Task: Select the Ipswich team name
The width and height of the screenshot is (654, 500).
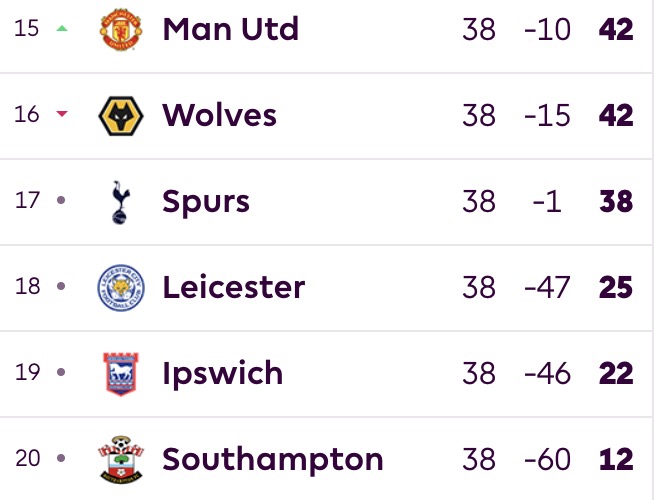Action: tap(222, 374)
